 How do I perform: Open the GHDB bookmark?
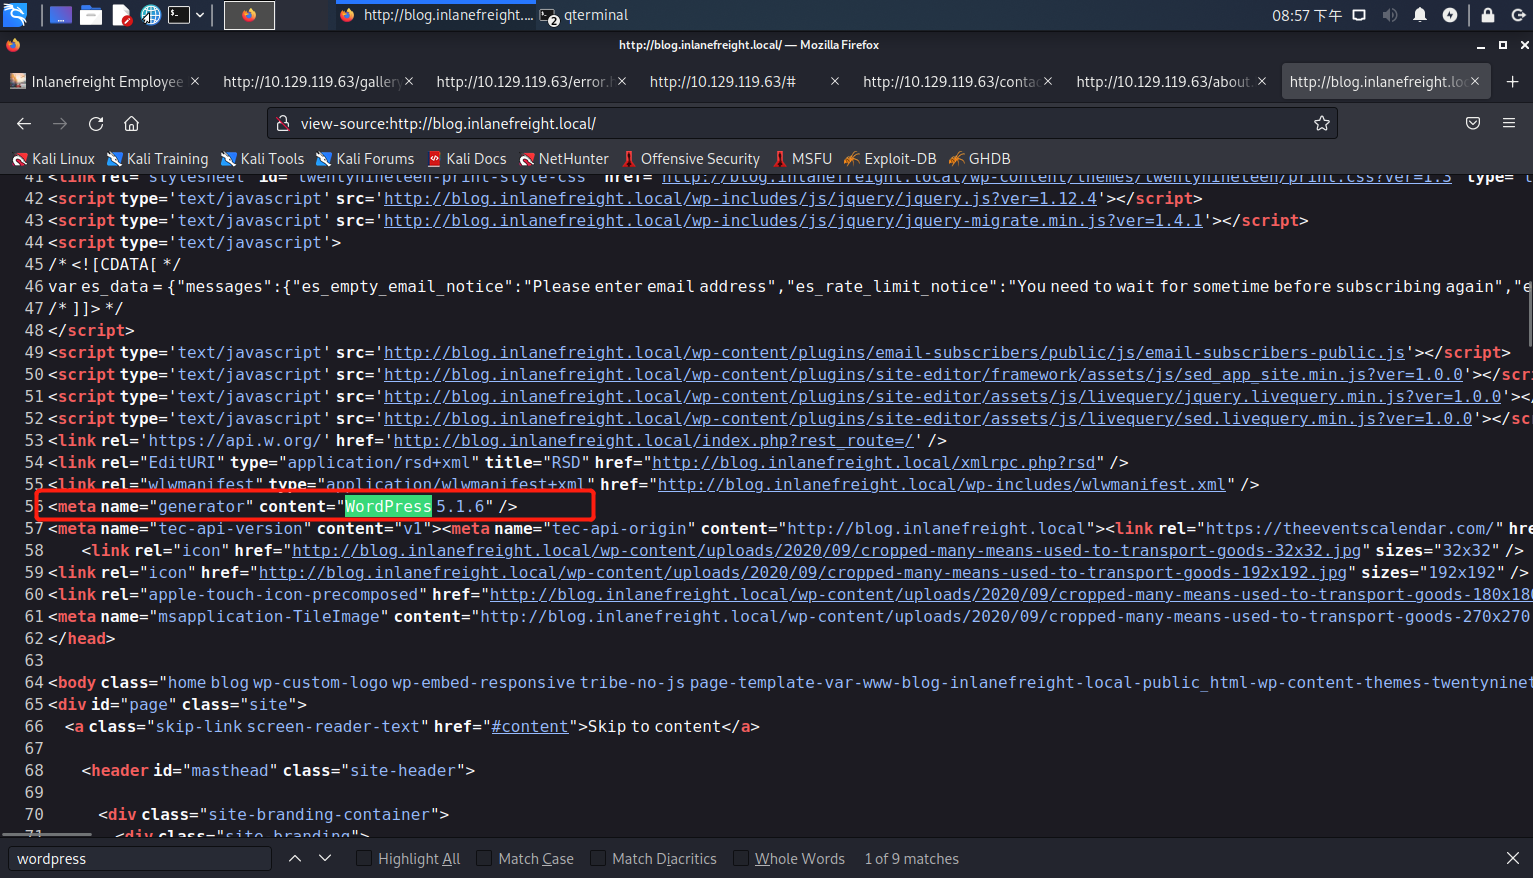tap(980, 159)
